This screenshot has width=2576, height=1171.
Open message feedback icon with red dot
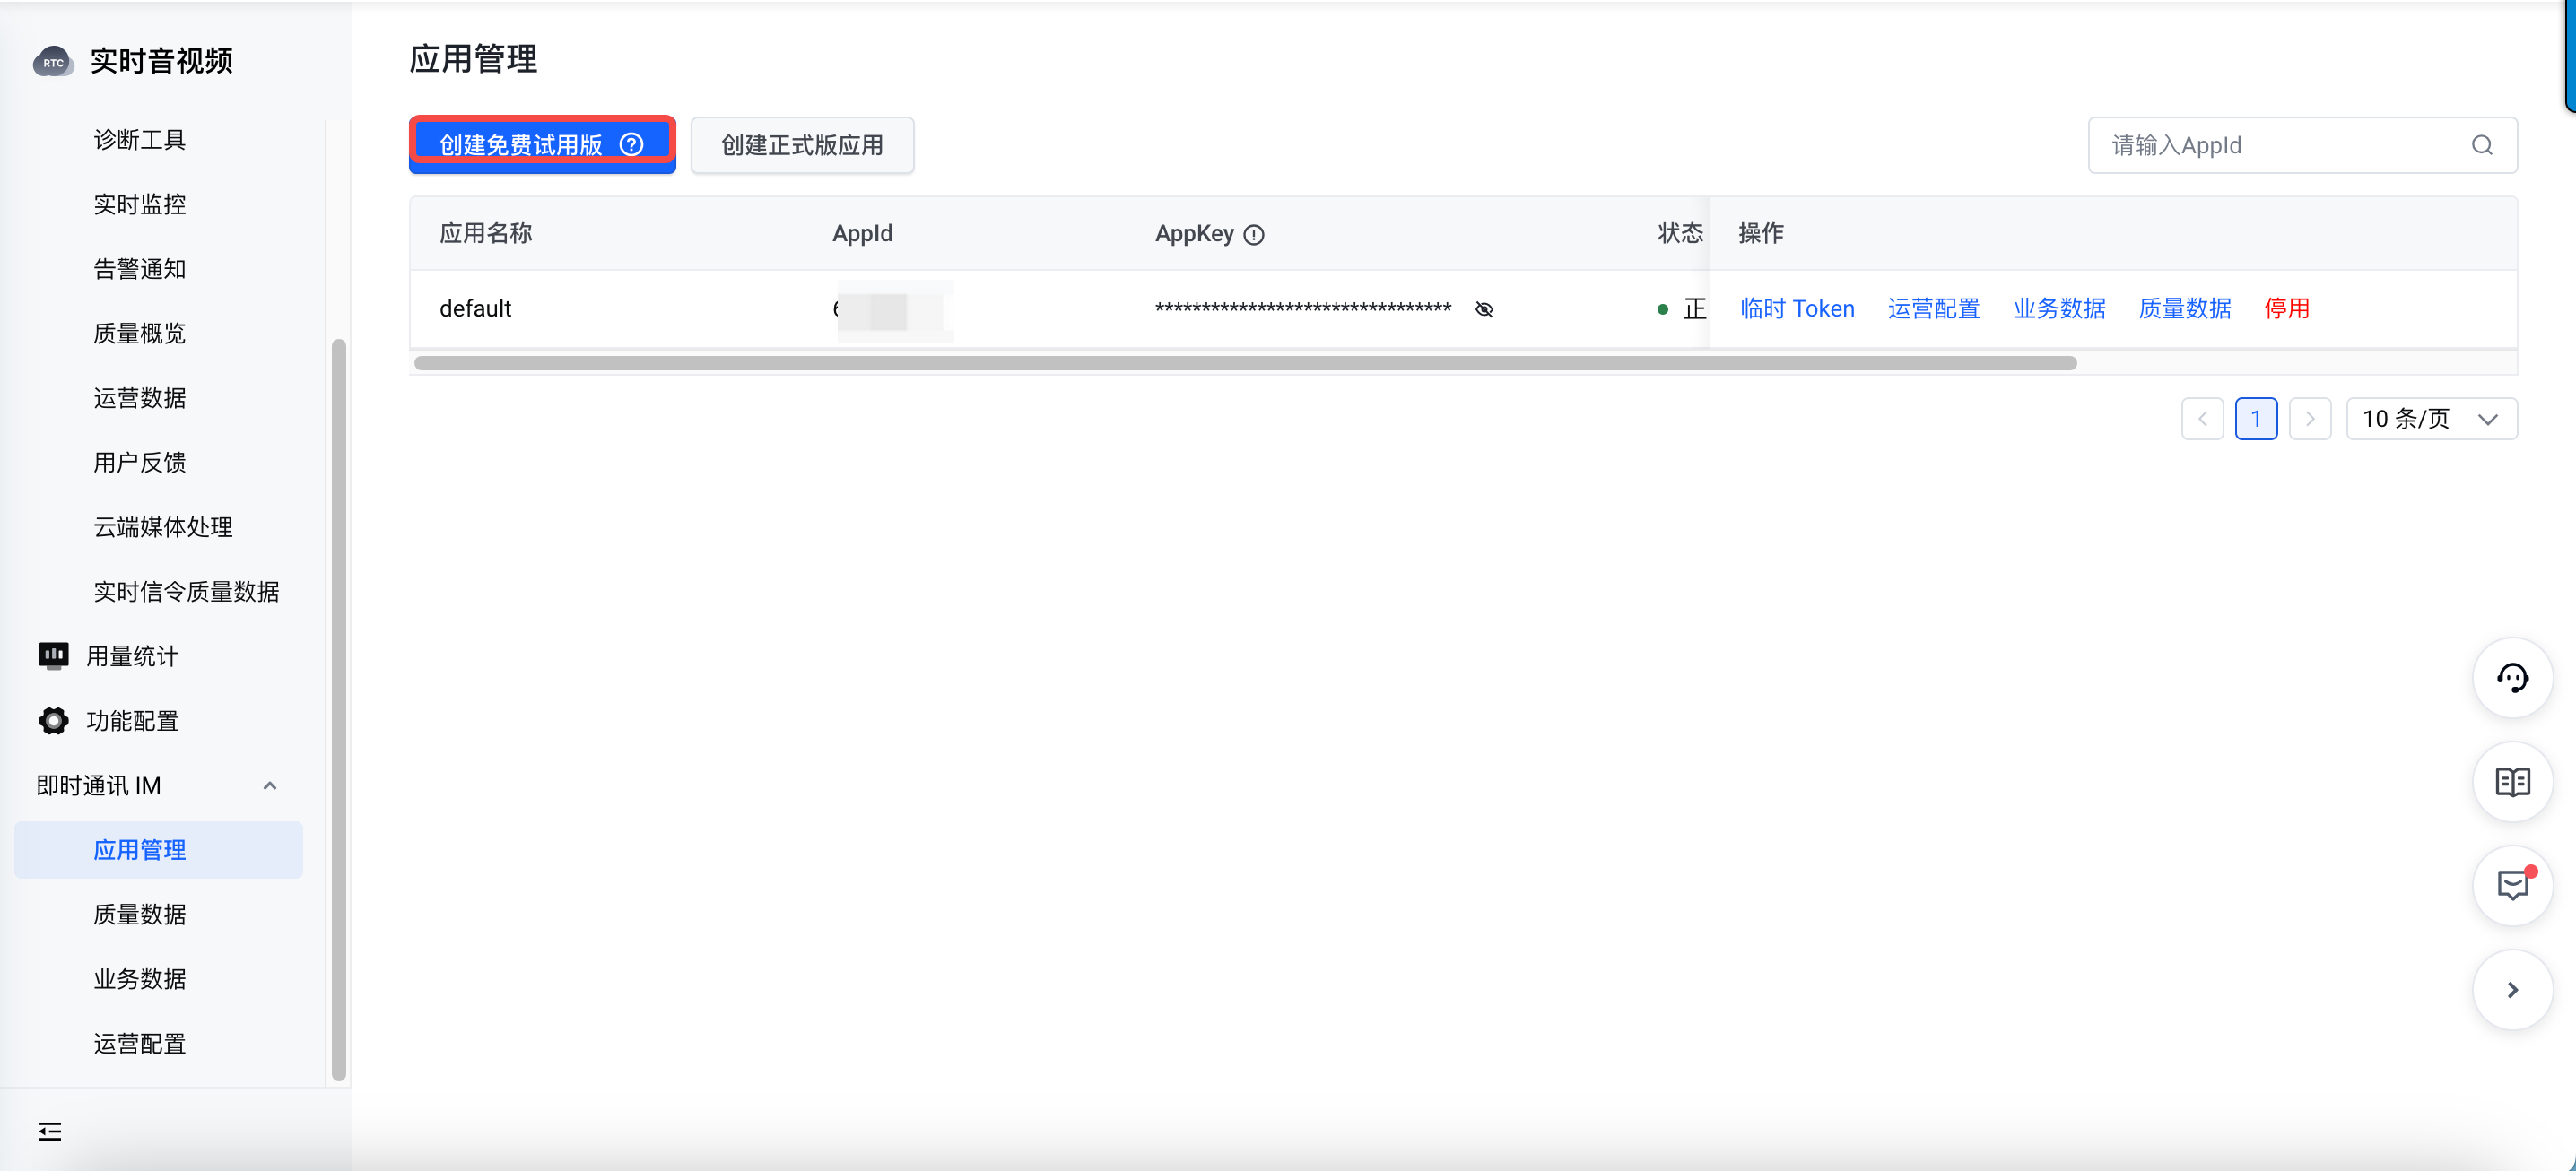tap(2512, 886)
